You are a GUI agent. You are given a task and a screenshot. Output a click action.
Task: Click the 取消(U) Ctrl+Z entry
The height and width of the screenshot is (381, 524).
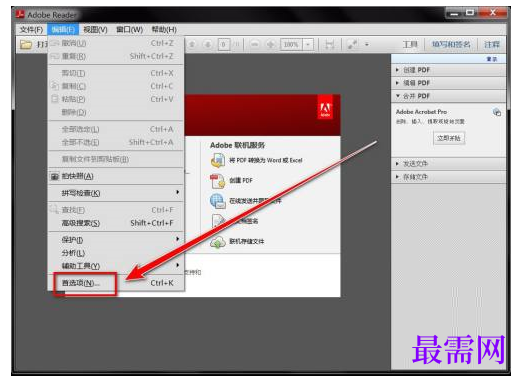116,43
